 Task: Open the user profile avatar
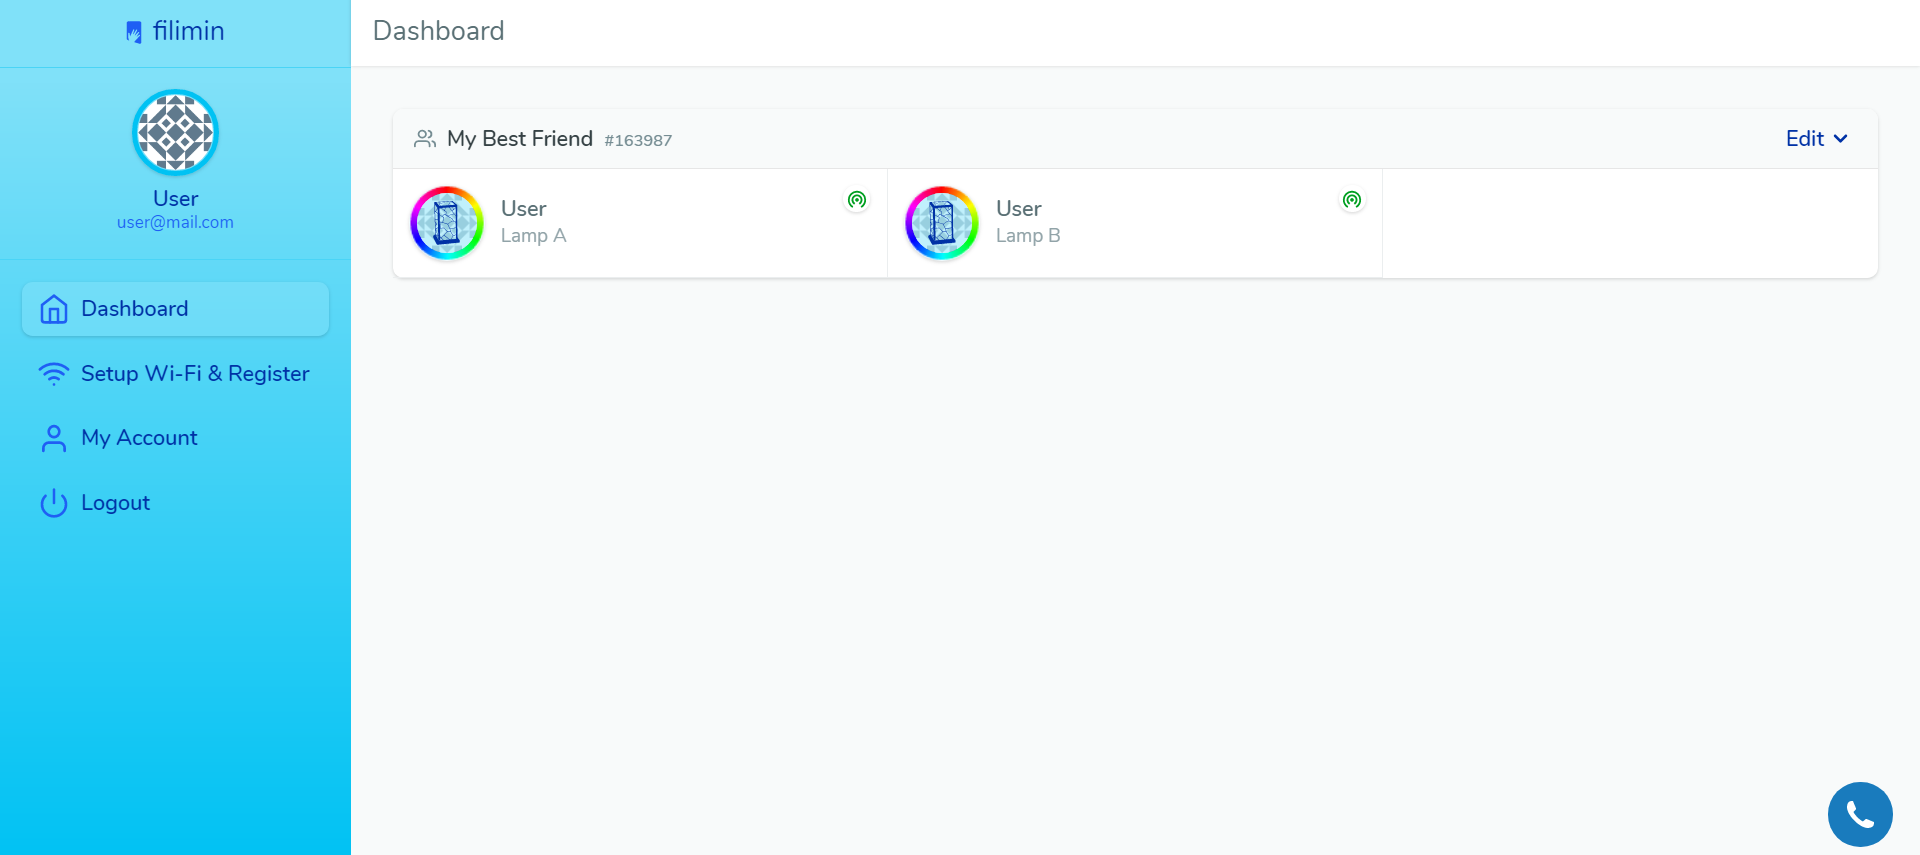pos(175,132)
